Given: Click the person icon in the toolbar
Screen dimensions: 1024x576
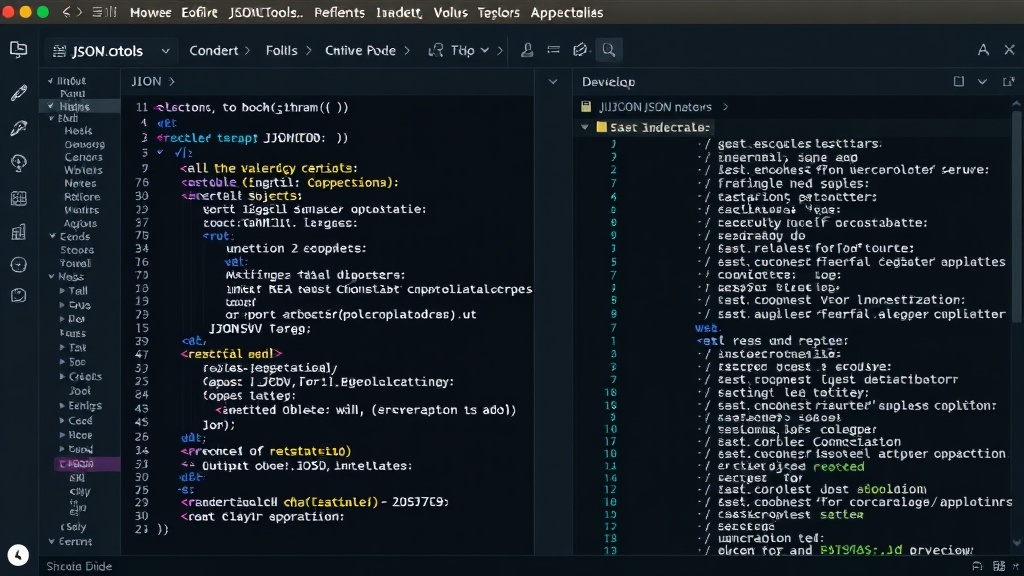Looking at the screenshot, I should [x=527, y=50].
